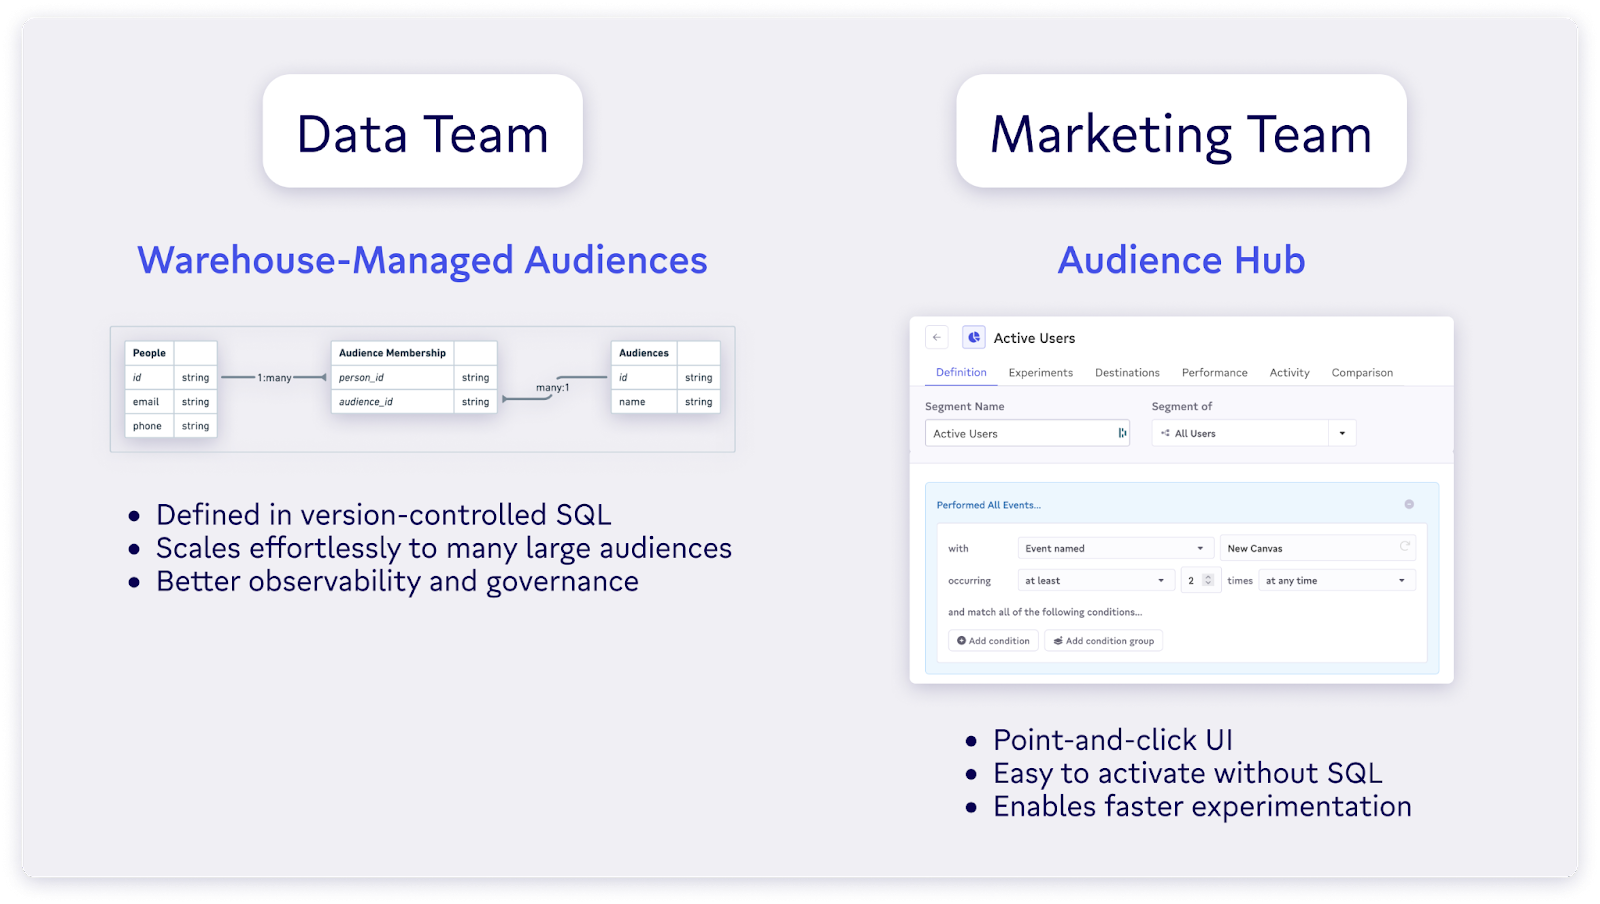The width and height of the screenshot is (1600, 904).
Task: Open the Definition tab
Action: (961, 372)
